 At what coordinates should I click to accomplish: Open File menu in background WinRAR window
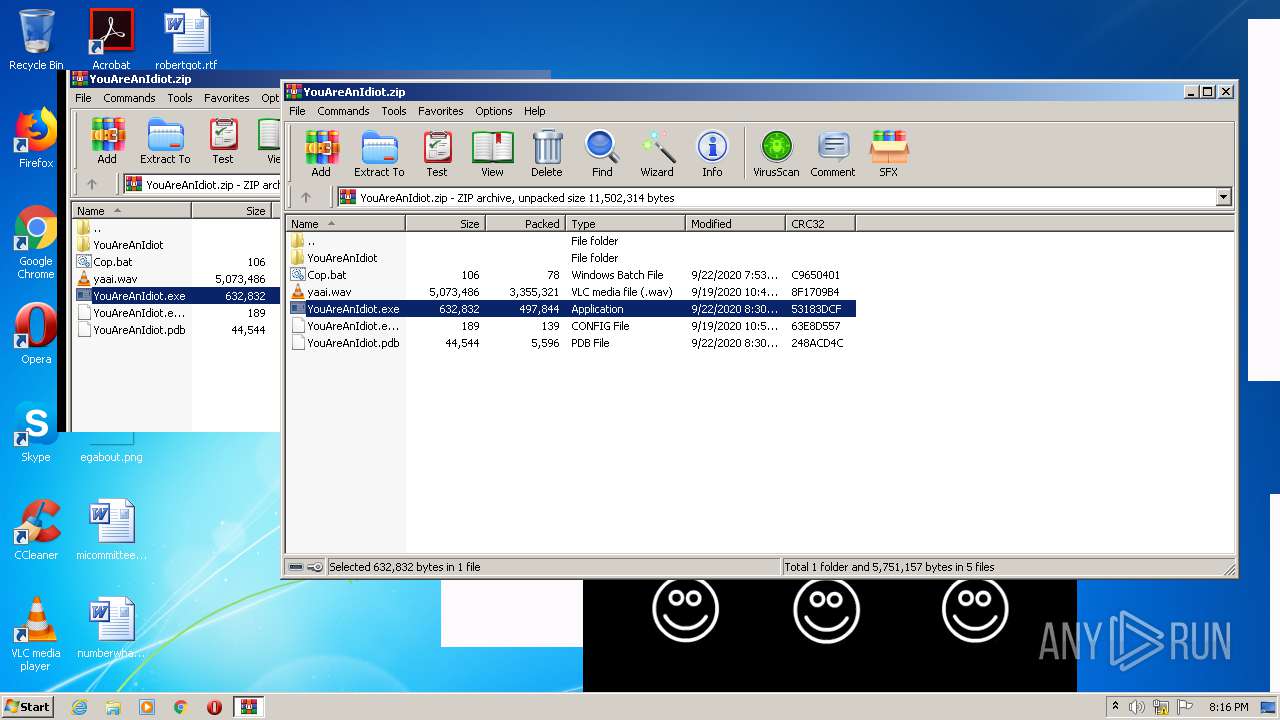[x=83, y=98]
